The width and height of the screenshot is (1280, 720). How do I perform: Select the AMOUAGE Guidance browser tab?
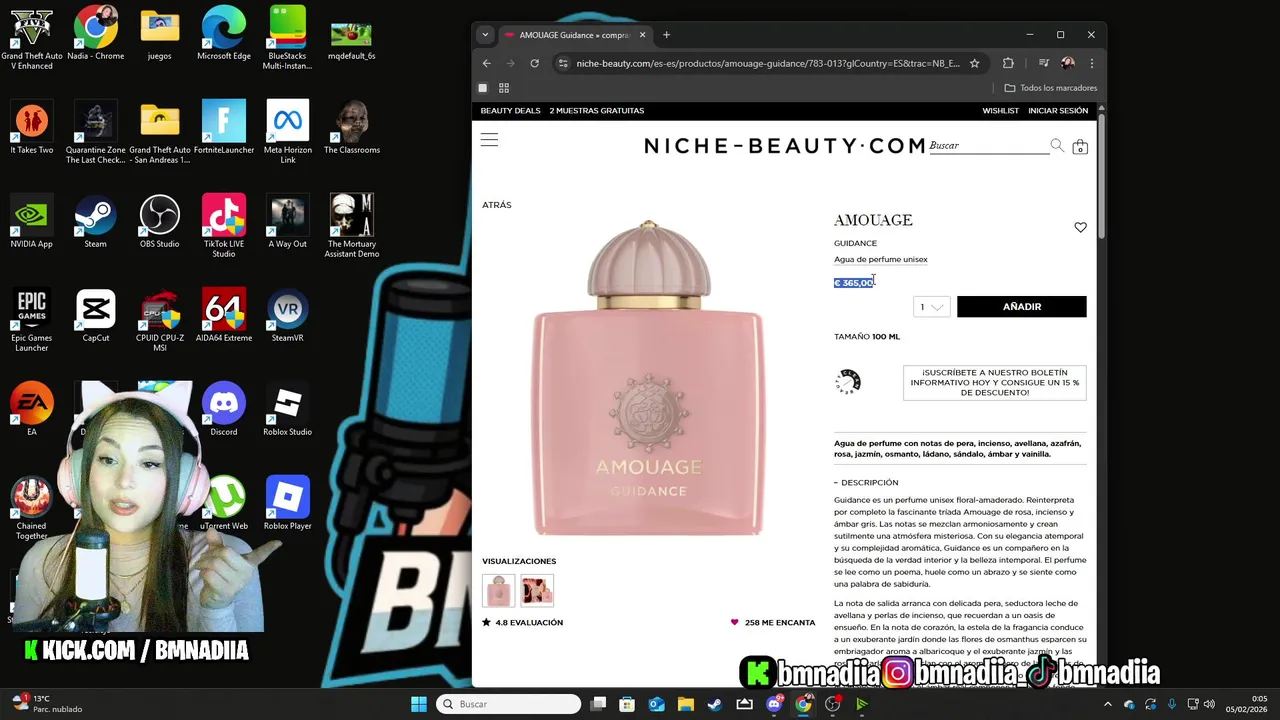point(574,35)
